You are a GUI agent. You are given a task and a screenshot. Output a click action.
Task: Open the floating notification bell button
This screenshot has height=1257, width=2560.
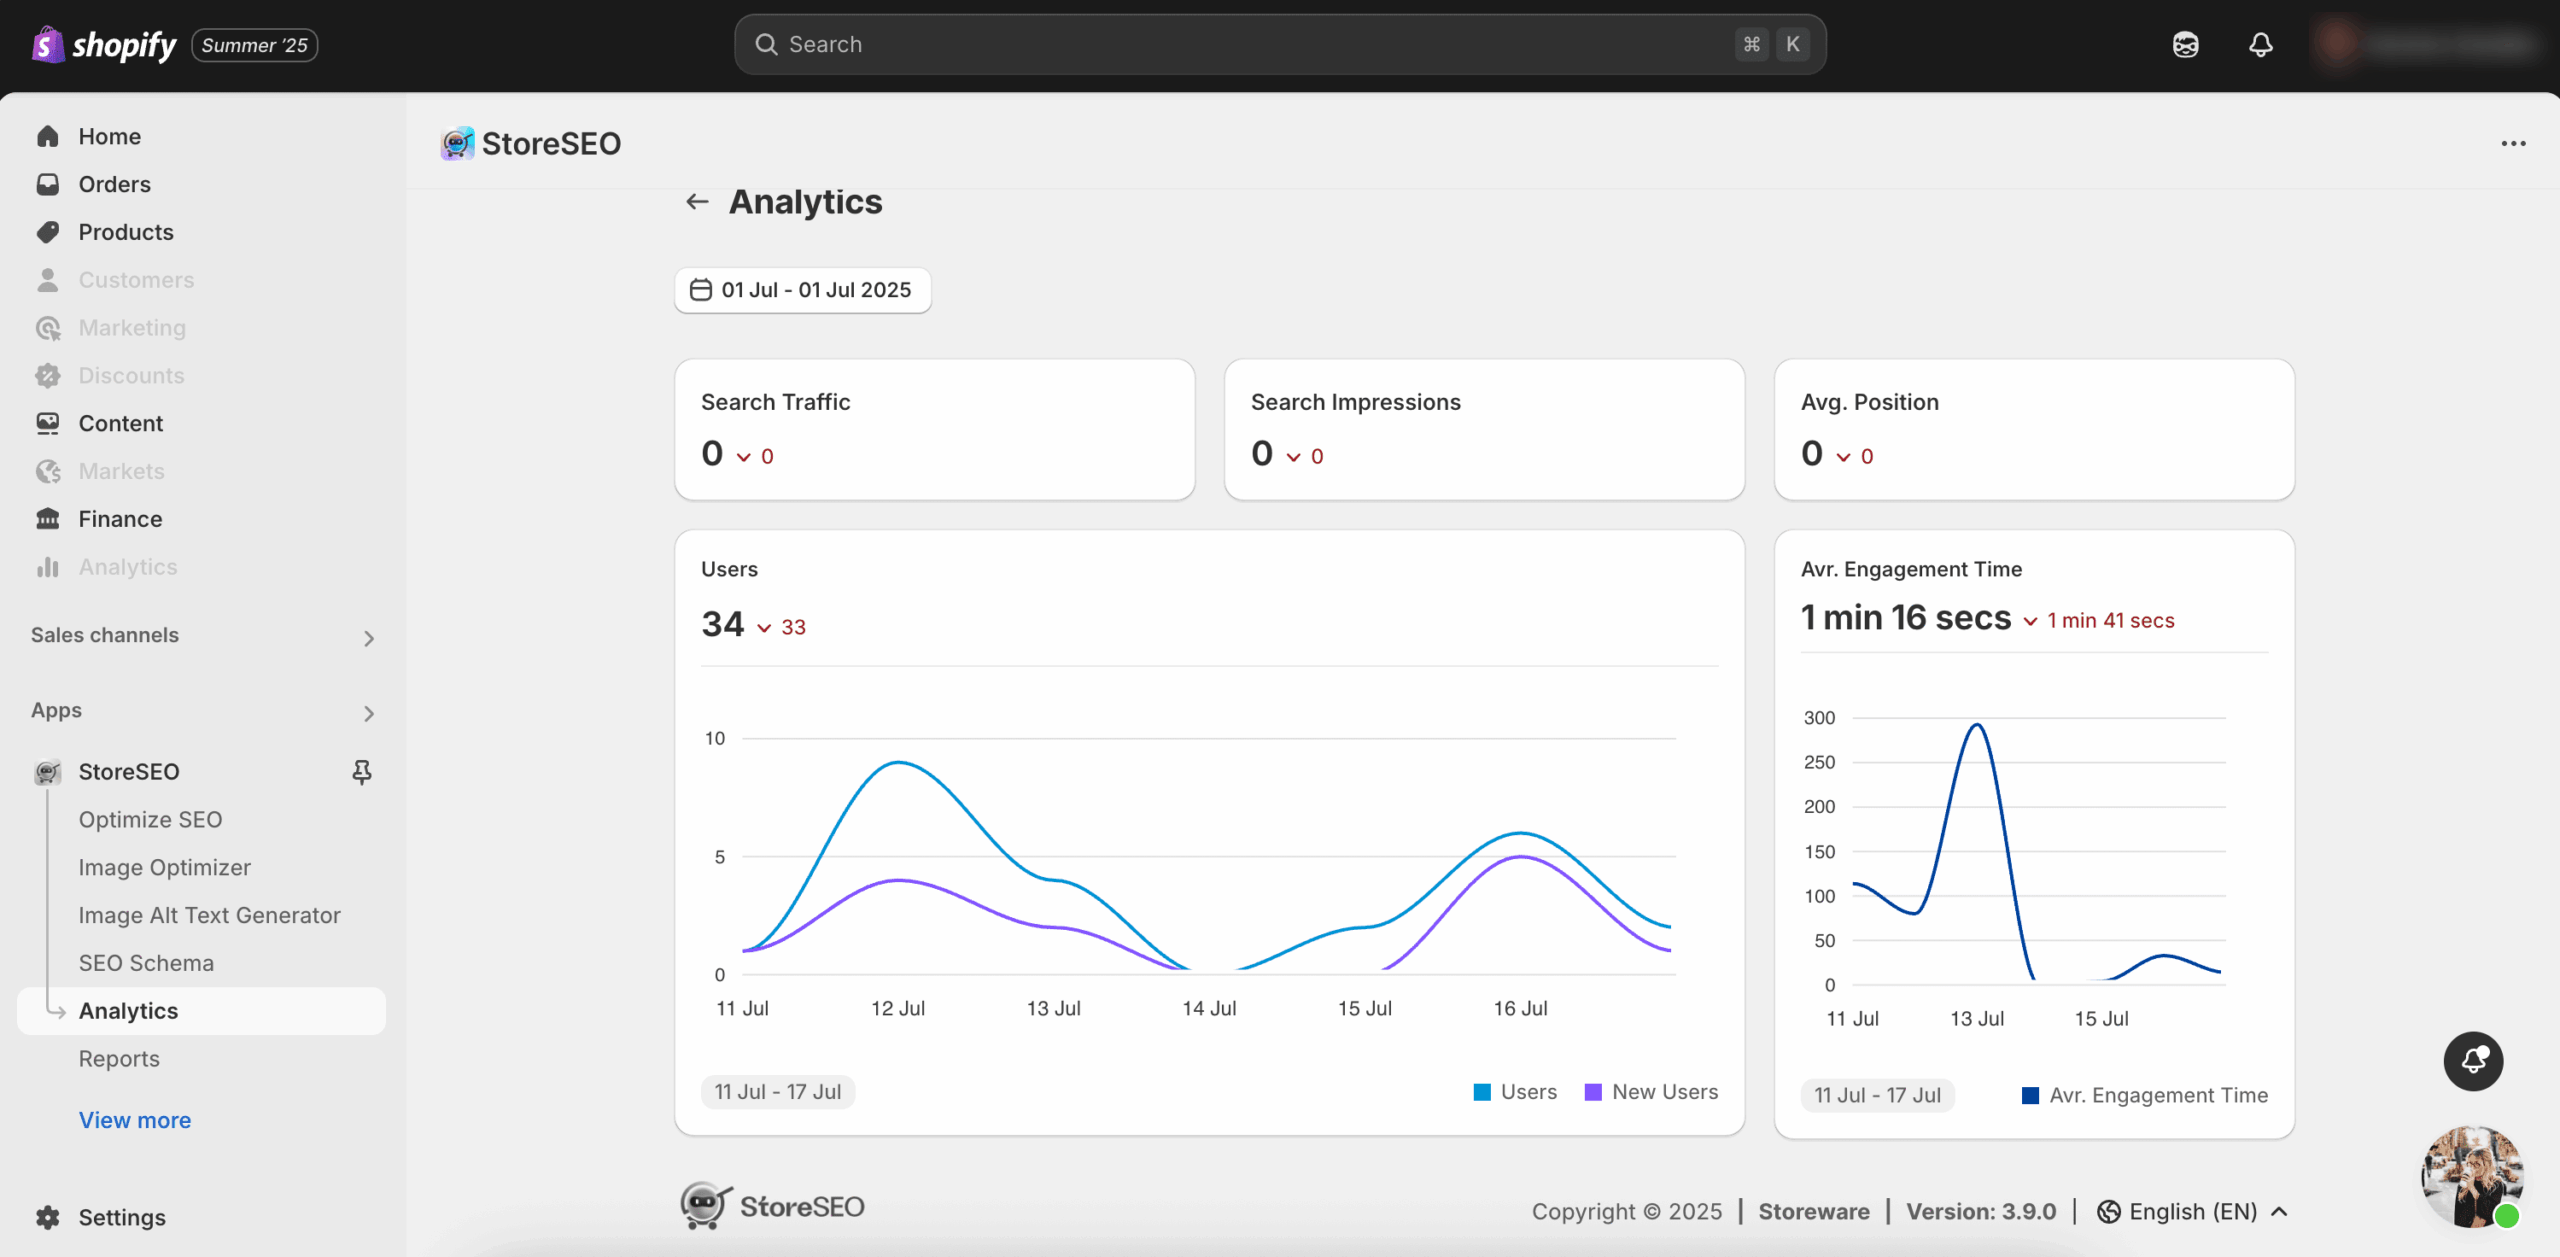tap(2474, 1061)
